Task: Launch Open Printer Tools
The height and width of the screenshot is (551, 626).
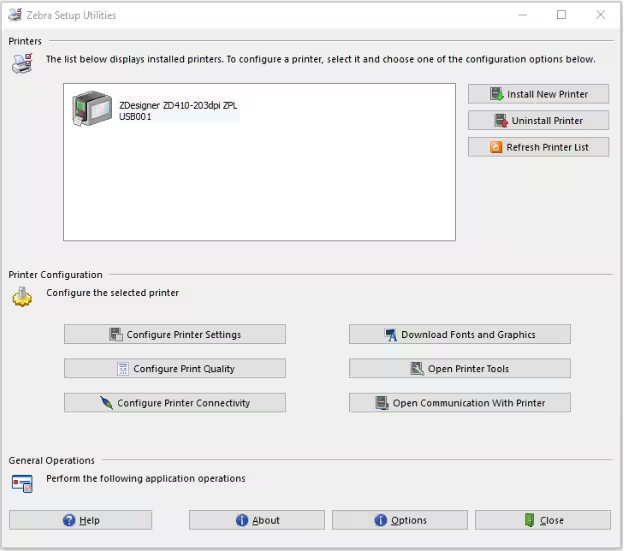Action: (x=460, y=368)
